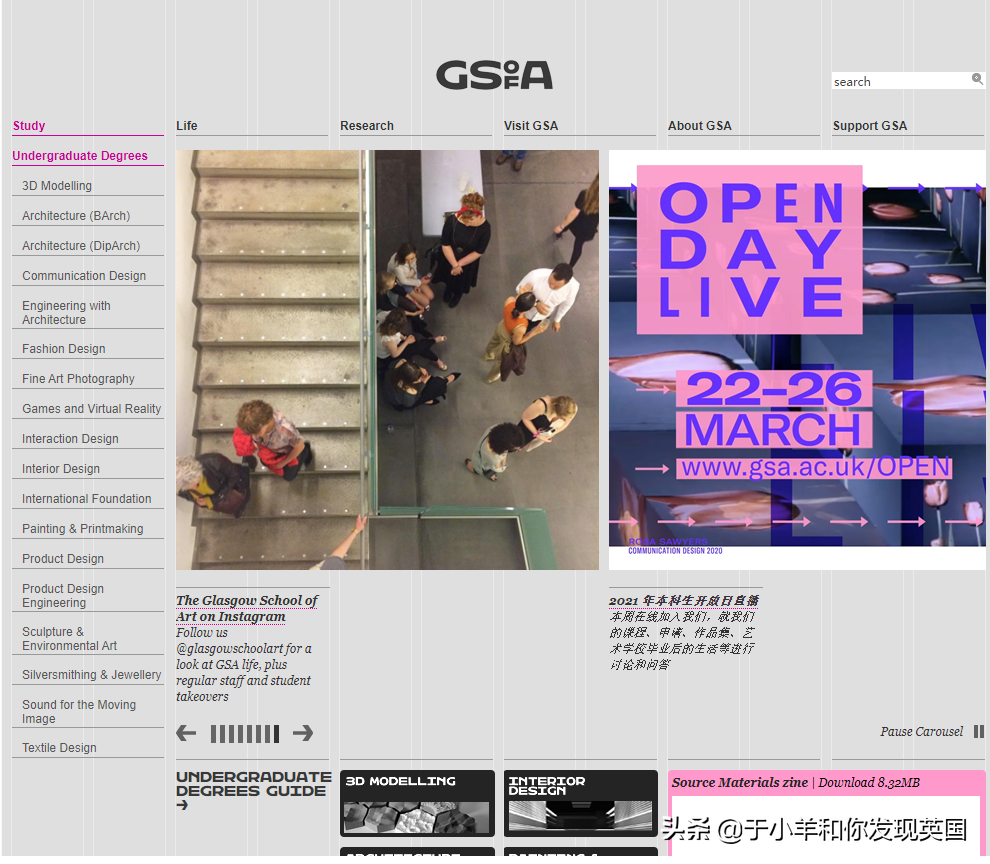The height and width of the screenshot is (864, 990).
Task: Go to Painting & Printmaking page
Action: (x=83, y=529)
